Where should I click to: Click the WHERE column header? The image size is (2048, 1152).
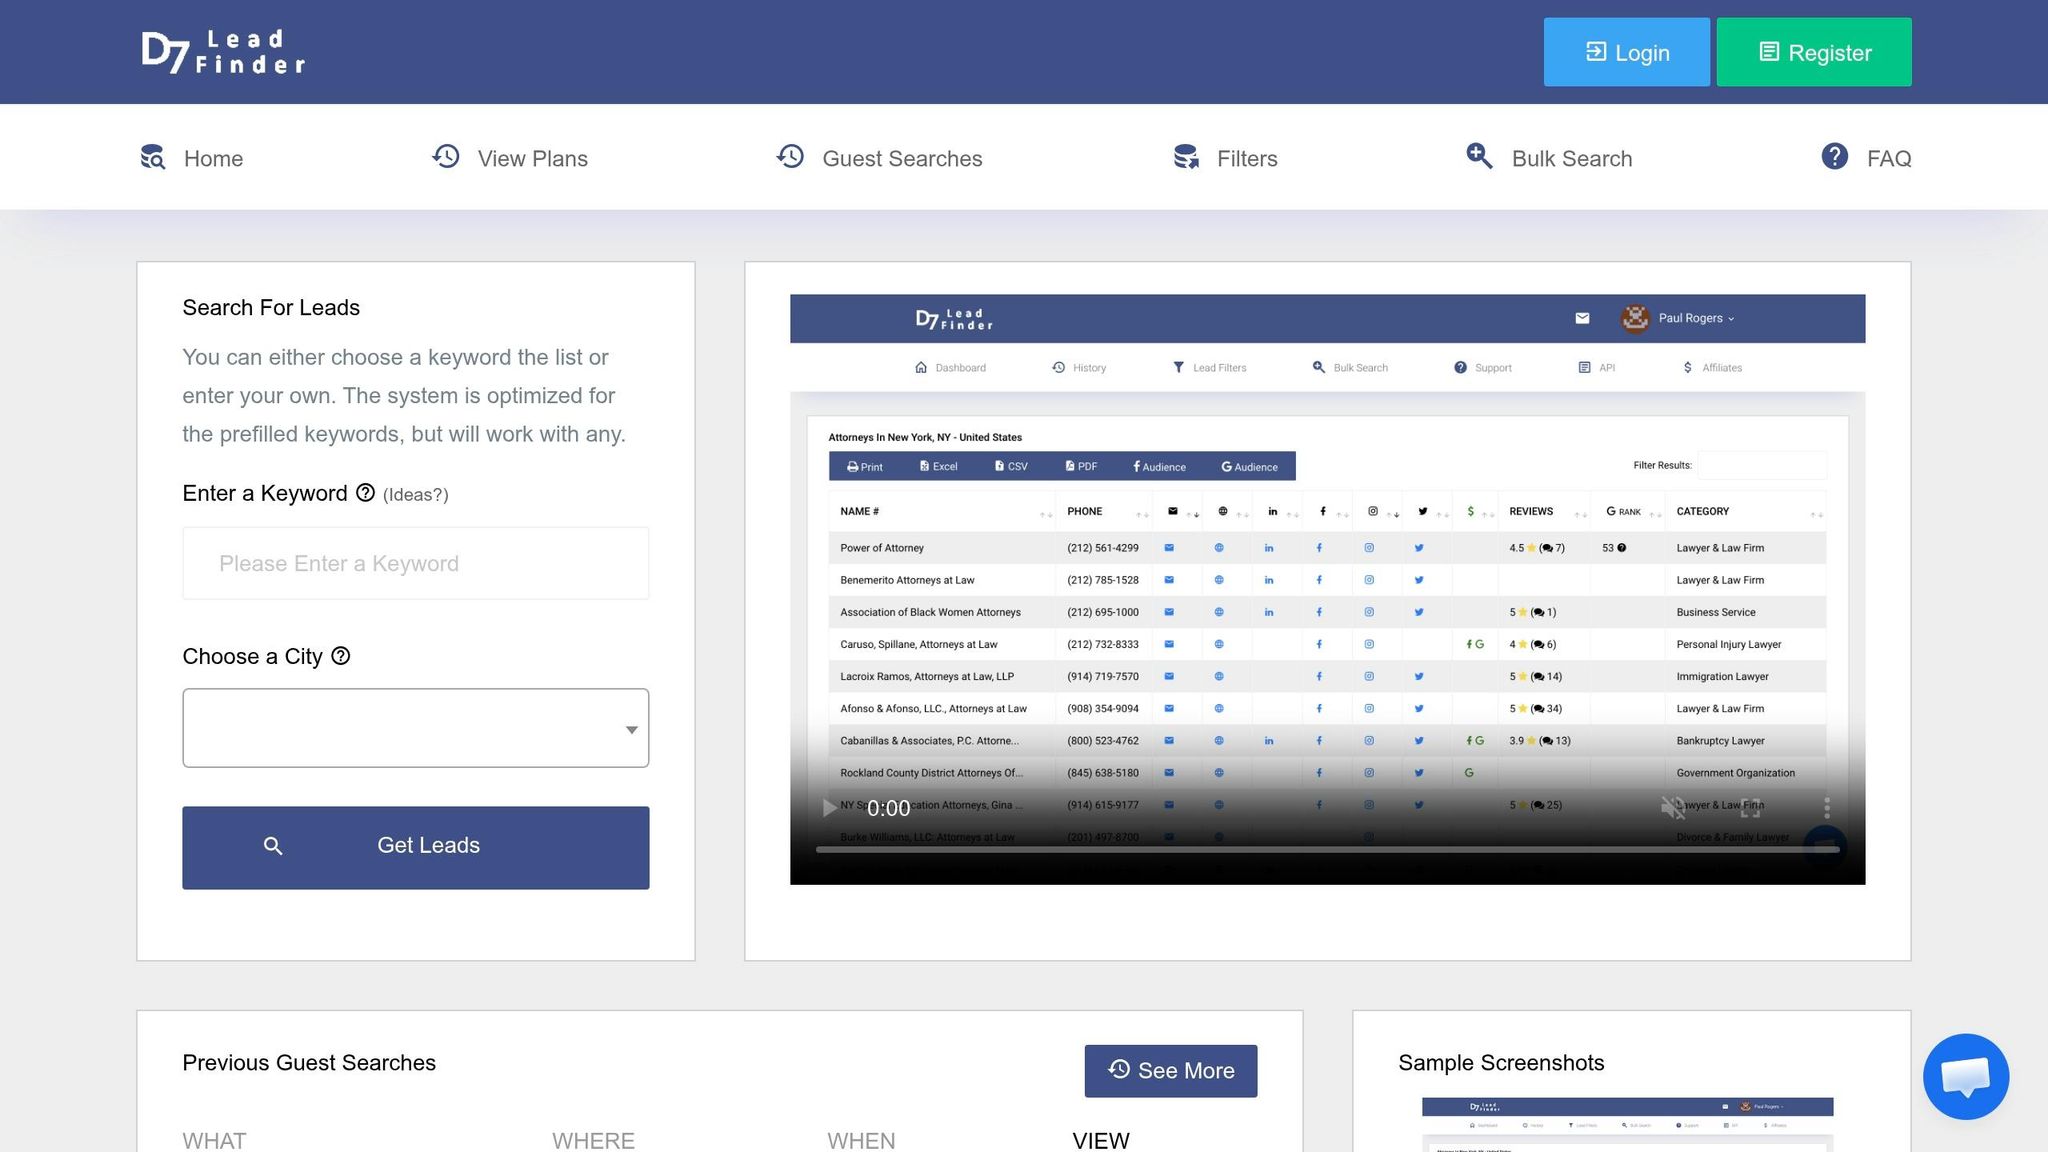tap(594, 1141)
